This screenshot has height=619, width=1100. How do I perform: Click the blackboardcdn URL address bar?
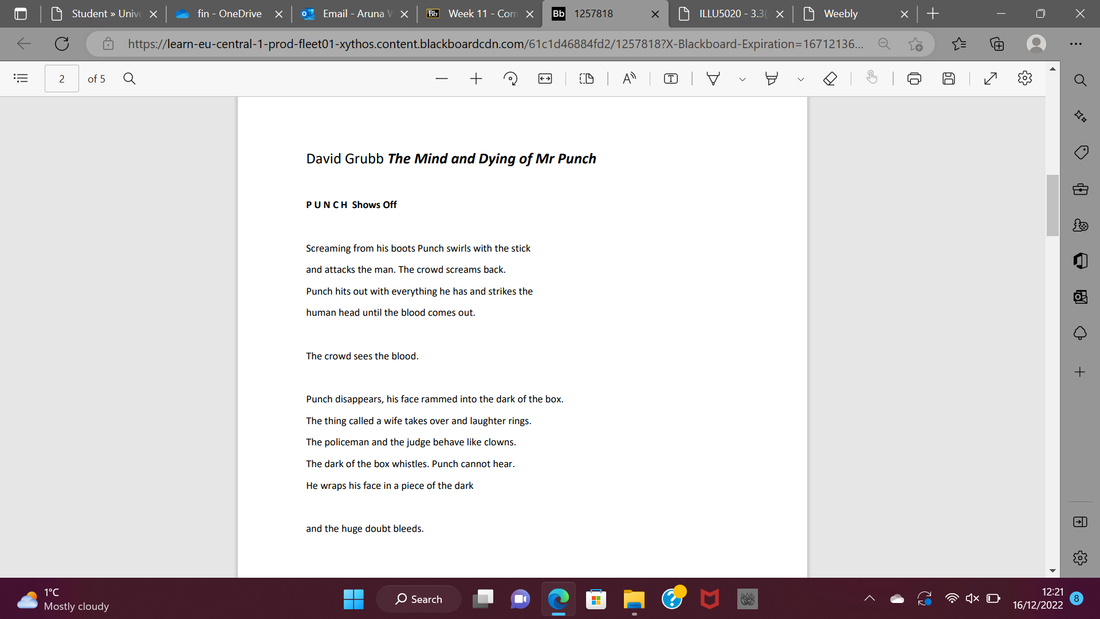495,44
